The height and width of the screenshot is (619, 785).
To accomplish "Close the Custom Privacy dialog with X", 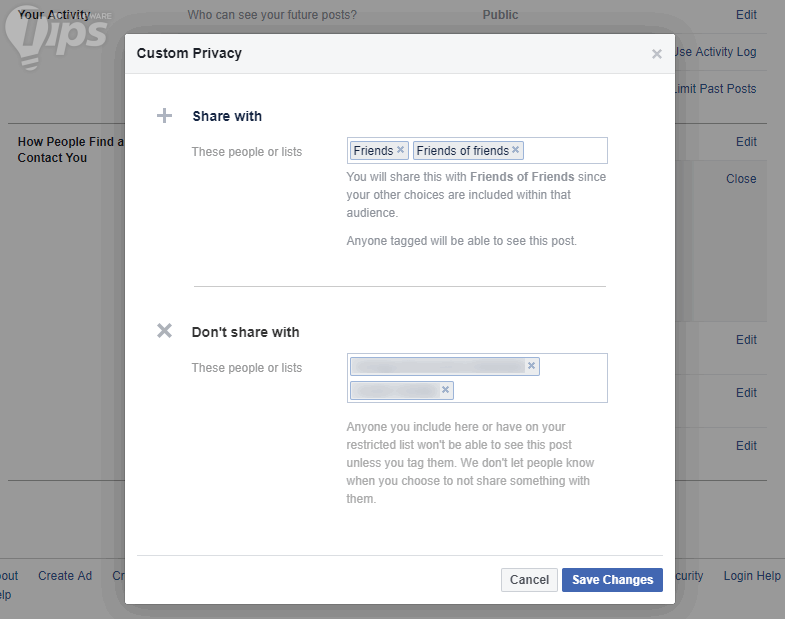I will click(x=656, y=54).
